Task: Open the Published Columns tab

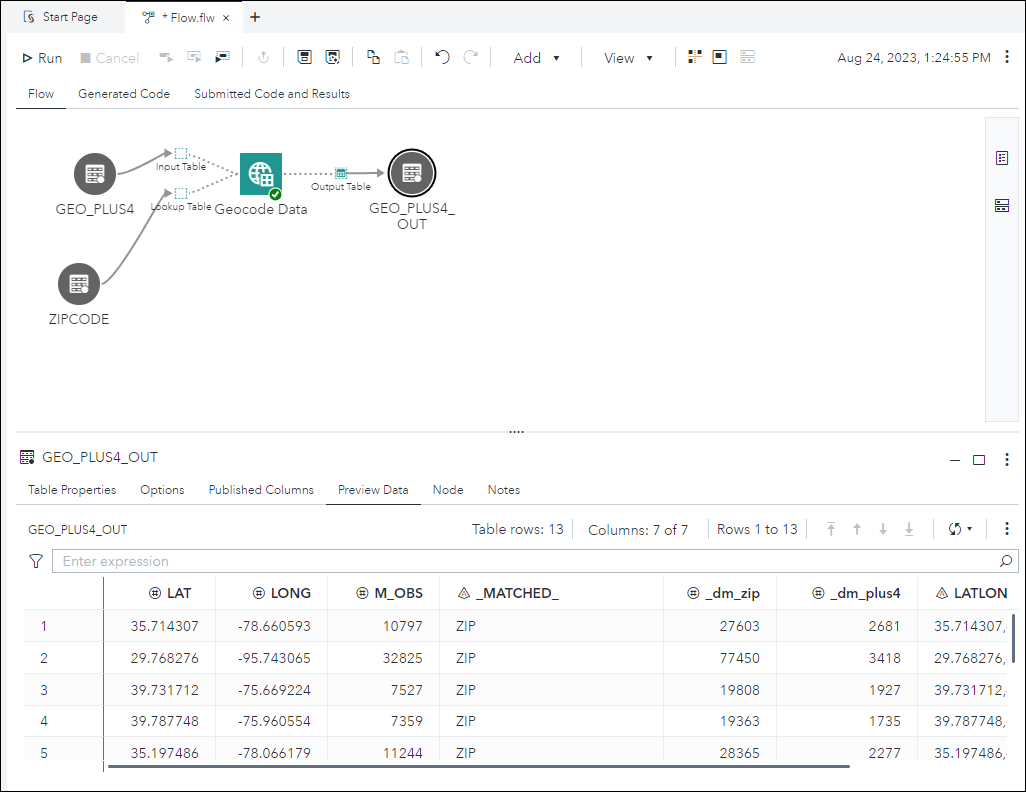Action: pyautogui.click(x=261, y=490)
